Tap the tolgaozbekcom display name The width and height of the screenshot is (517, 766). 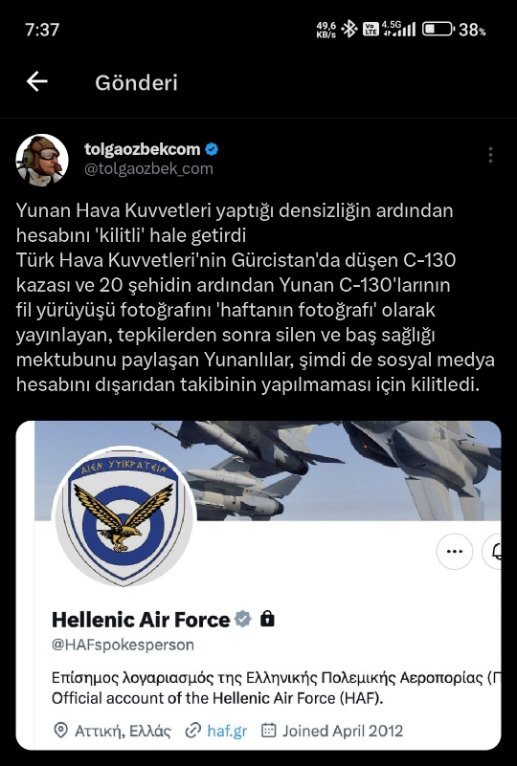coord(142,149)
